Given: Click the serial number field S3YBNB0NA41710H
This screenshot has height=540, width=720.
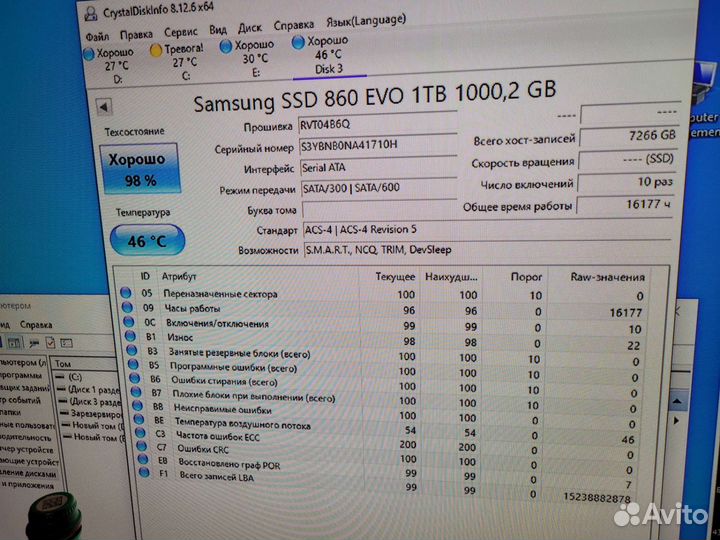Looking at the screenshot, I should coord(379,146).
